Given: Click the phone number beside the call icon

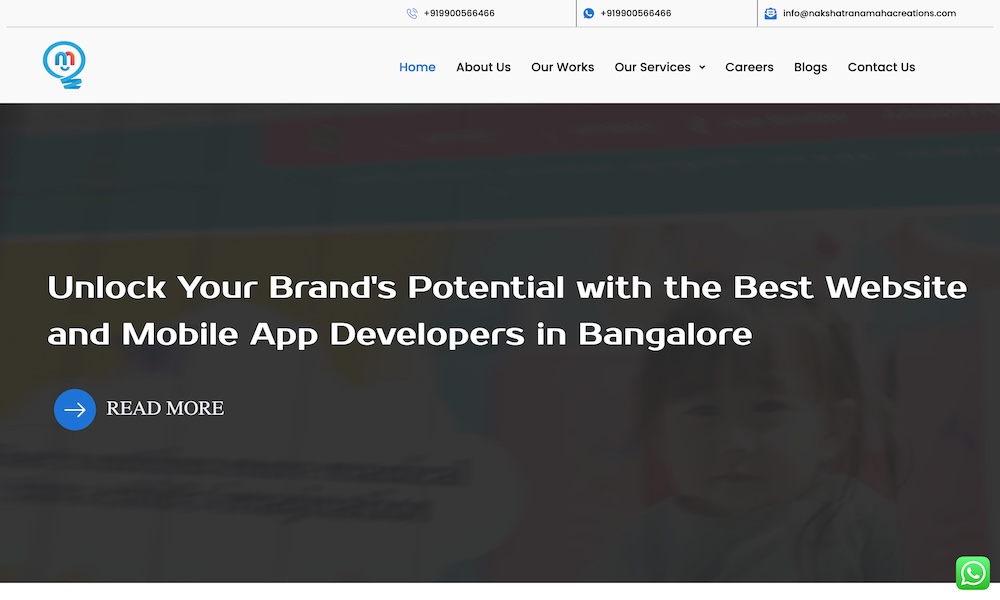Looking at the screenshot, I should [x=459, y=14].
